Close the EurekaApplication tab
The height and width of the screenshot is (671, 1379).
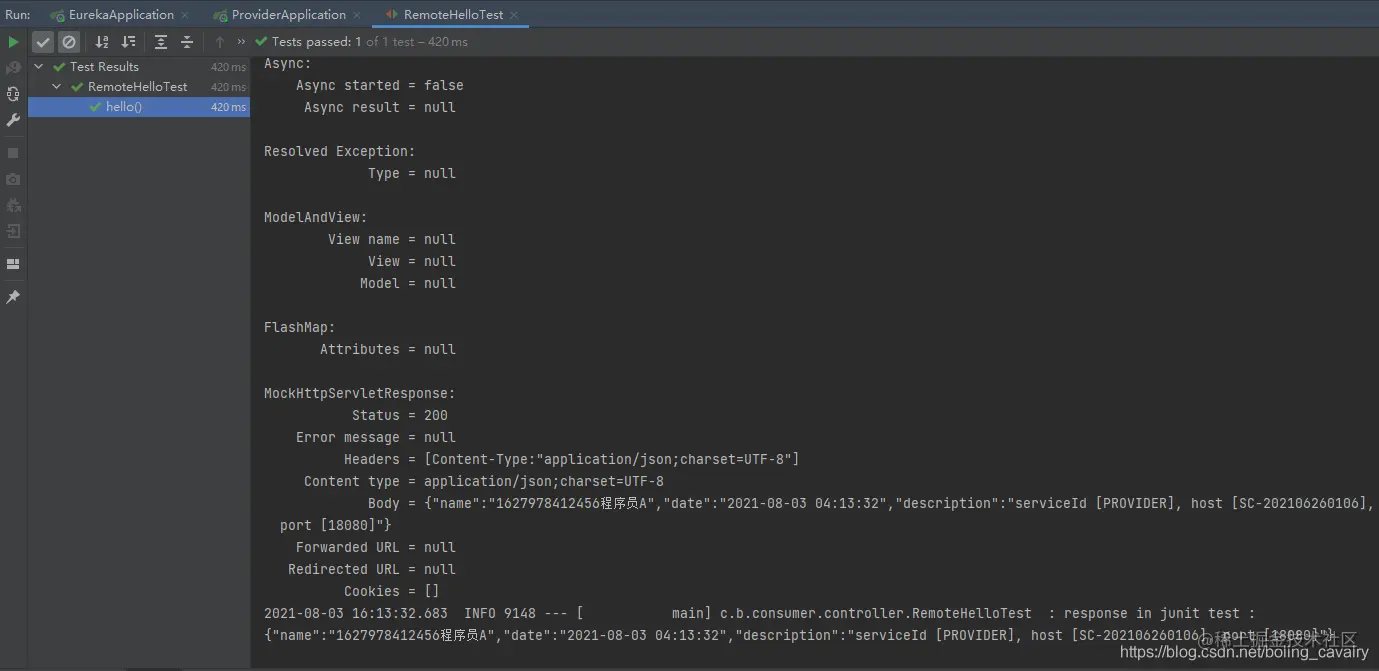click(x=185, y=15)
